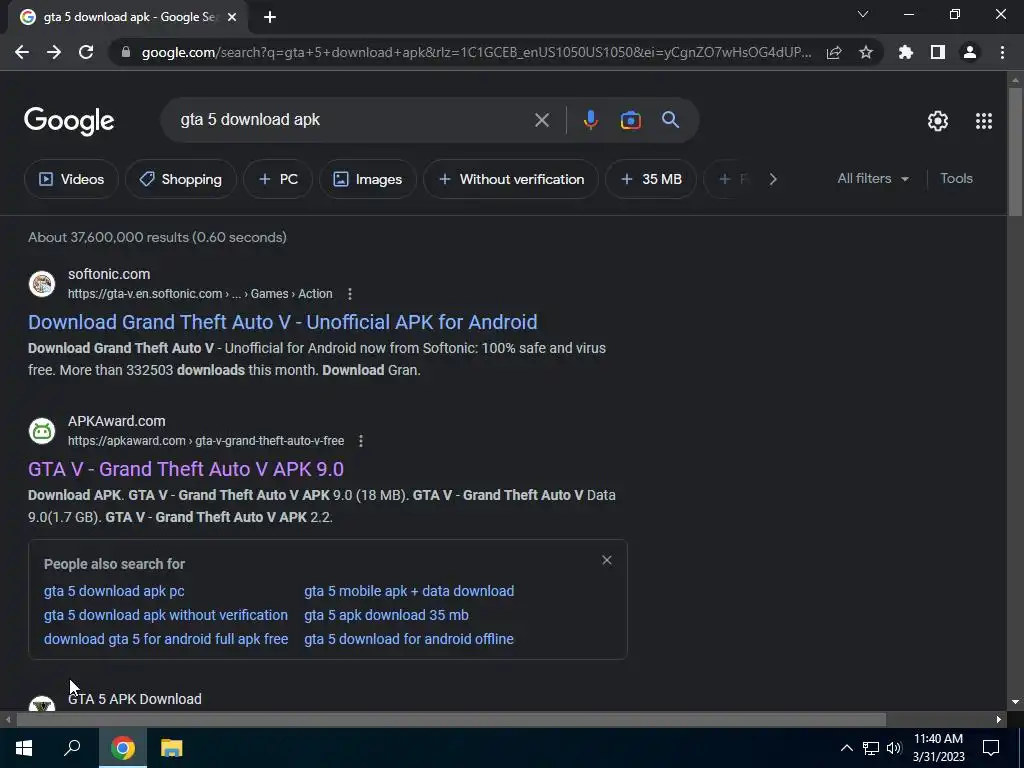1024x768 pixels.
Task: Show hidden system tray icons
Action: click(x=846, y=748)
